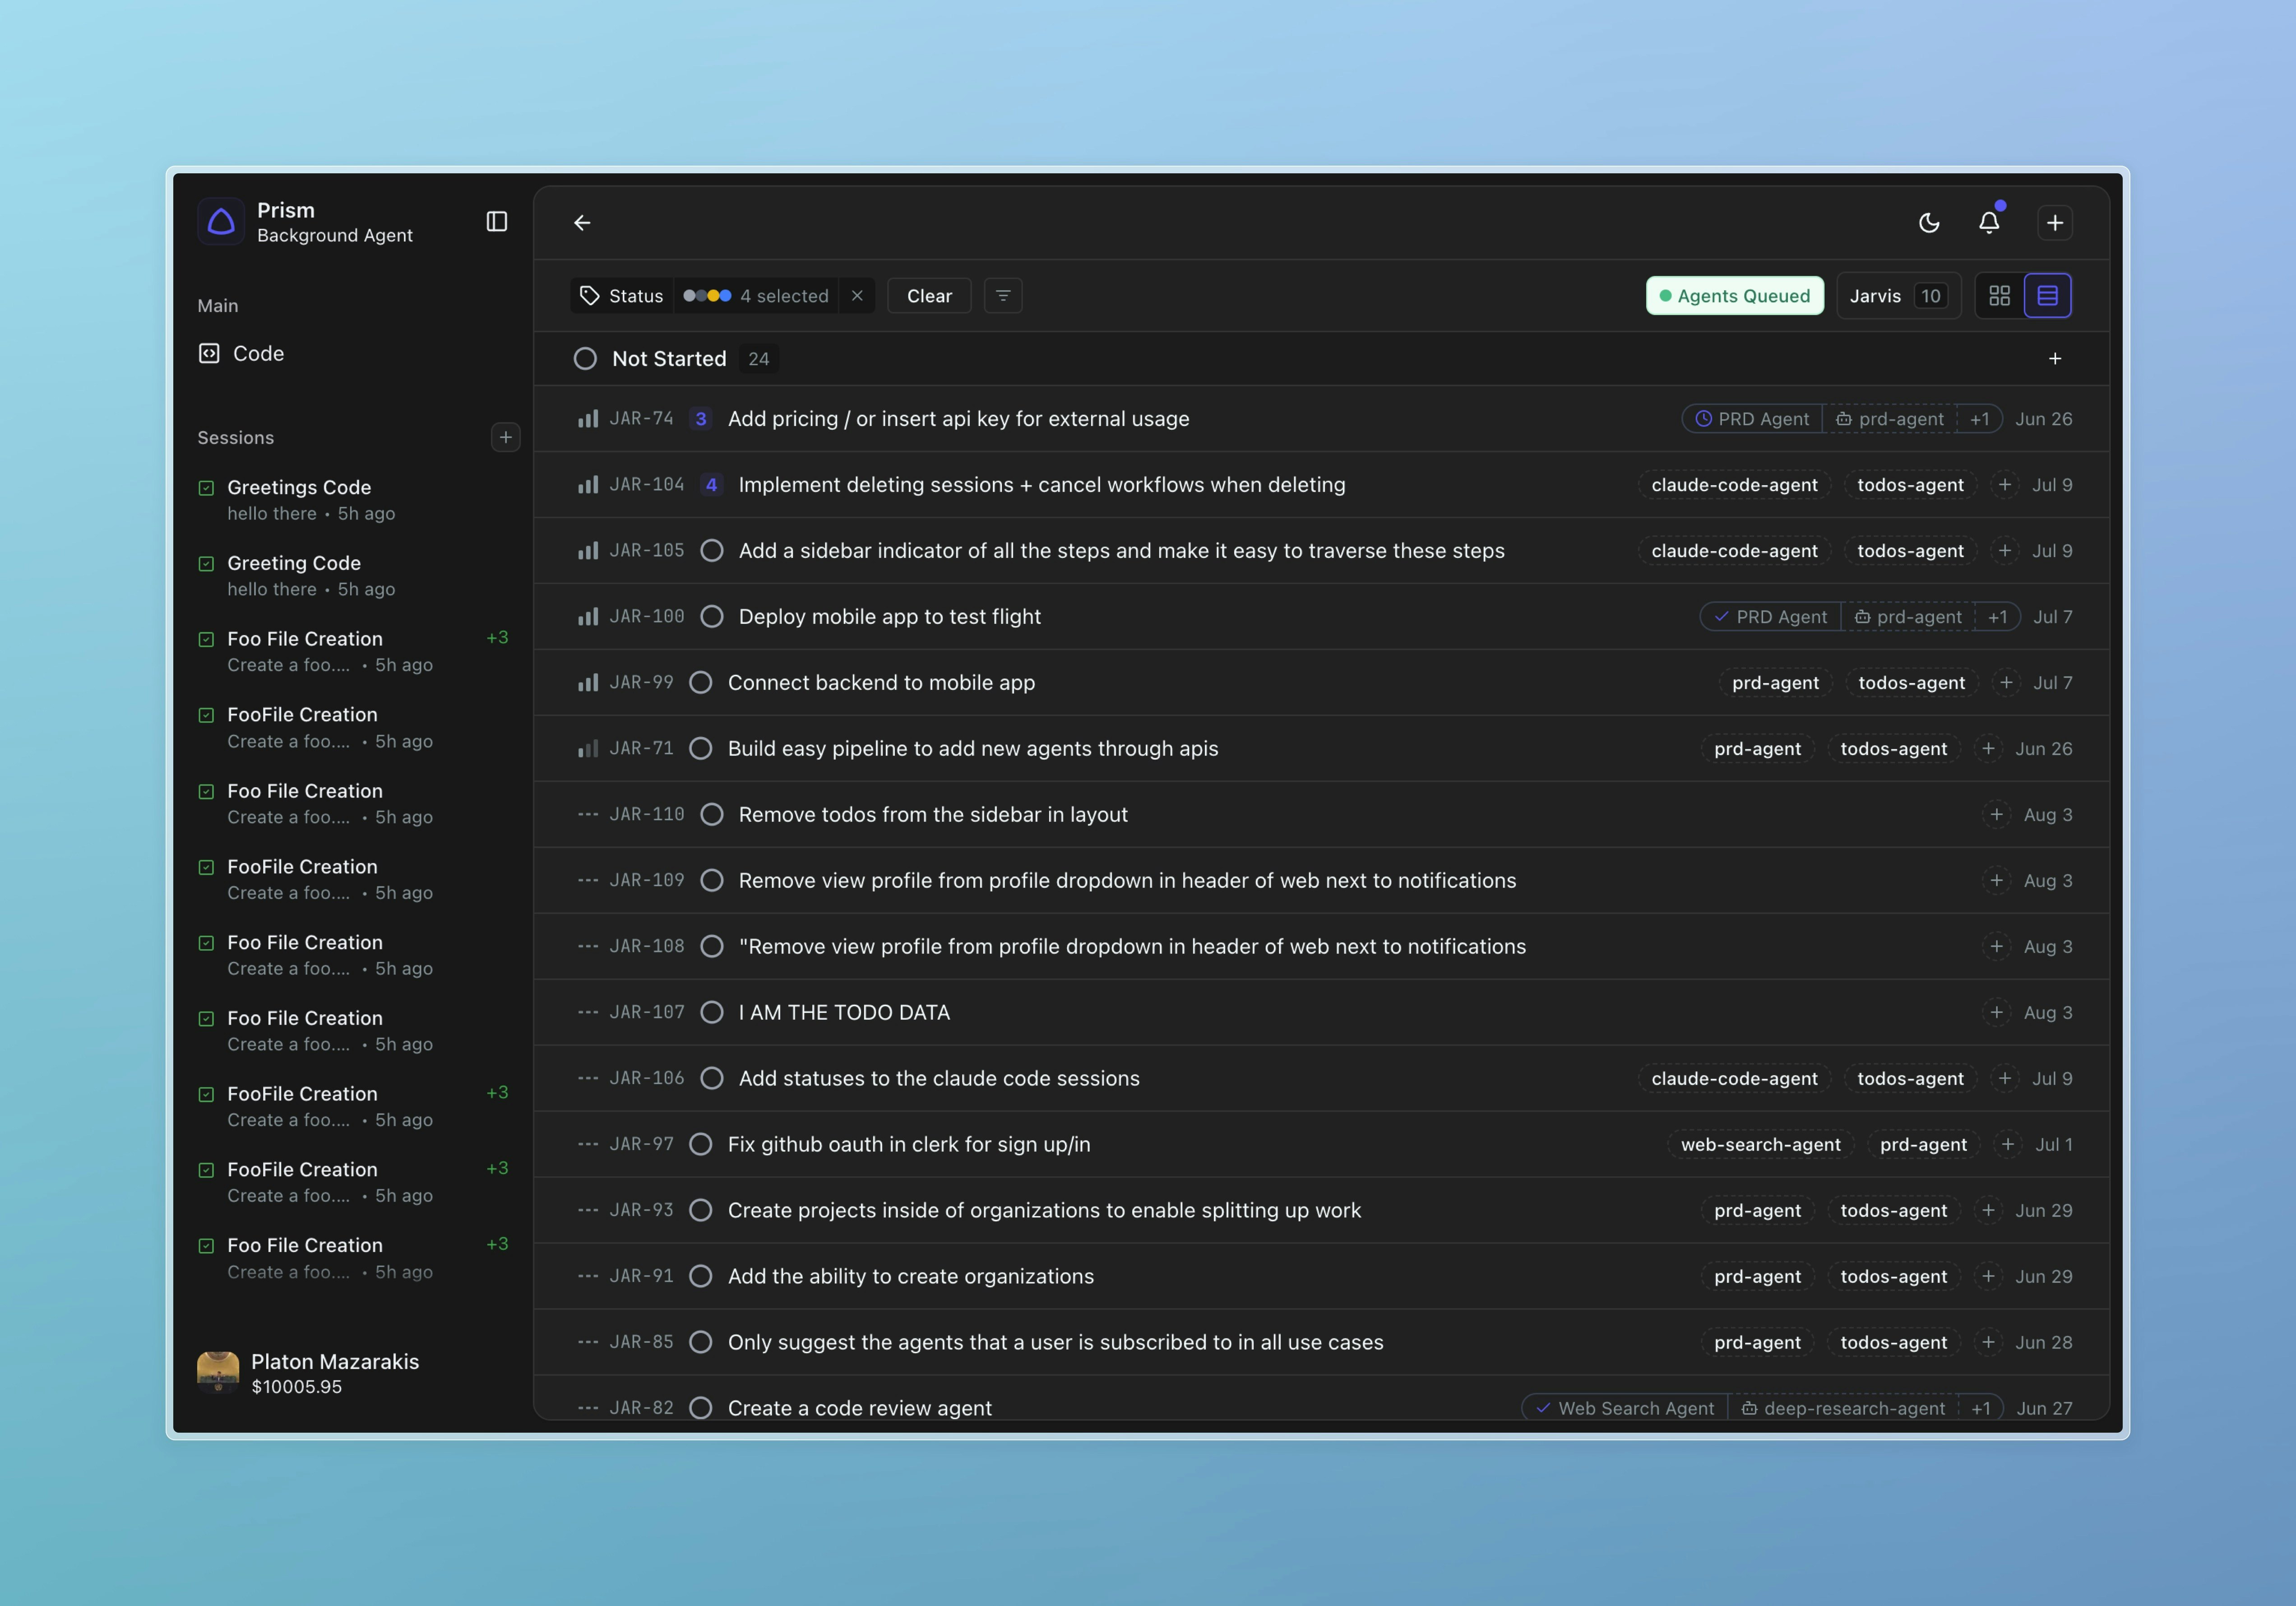Change priority icon of JAR-74
Image resolution: width=2296 pixels, height=1606 pixels.
pos(588,419)
